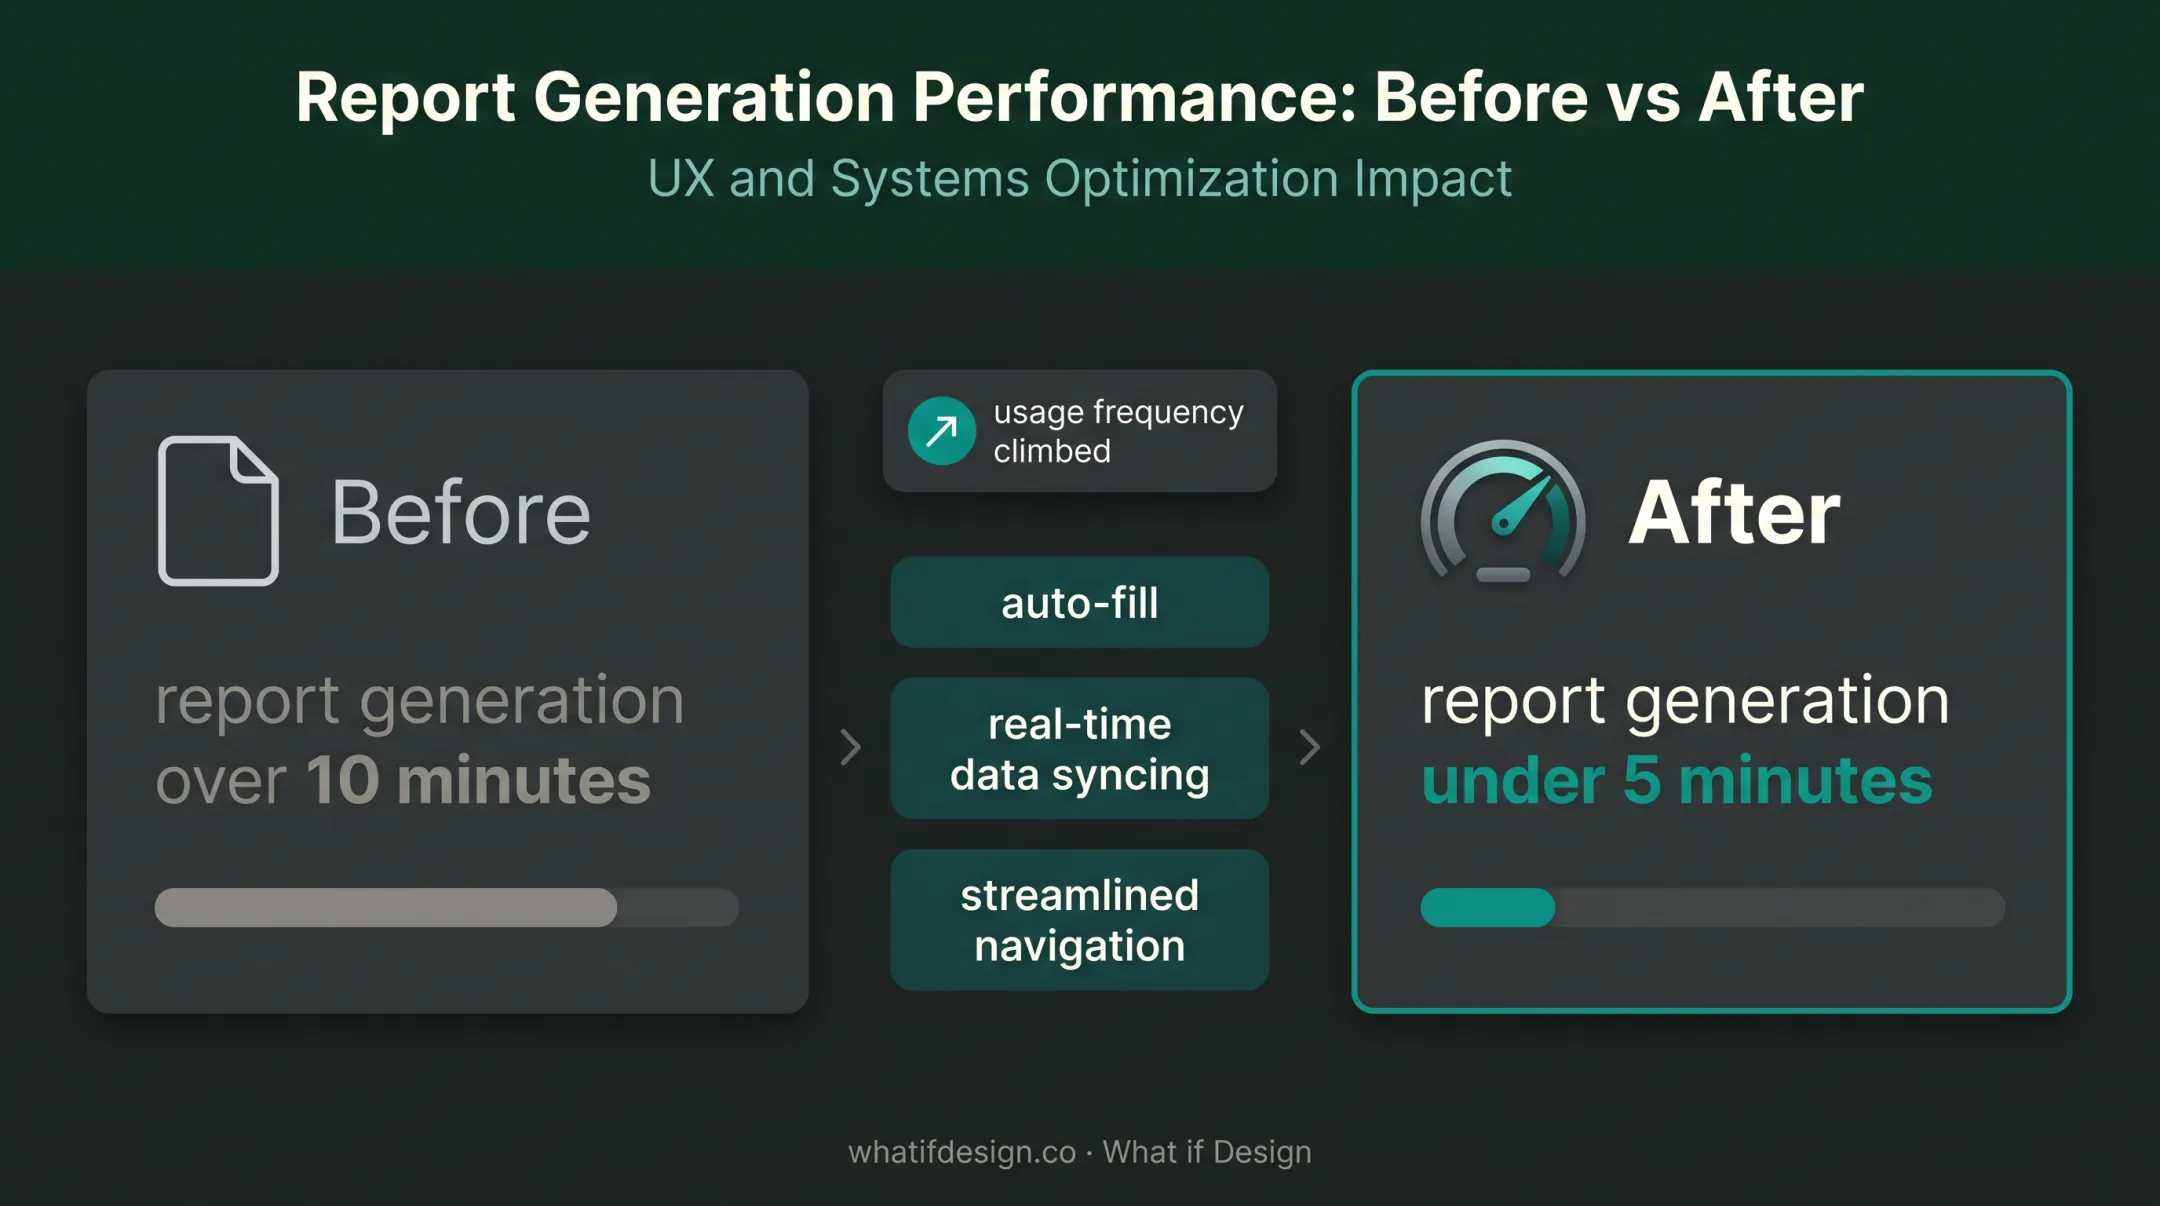Select the real-time data syncing pill
This screenshot has width=2160, height=1206.
1080,749
